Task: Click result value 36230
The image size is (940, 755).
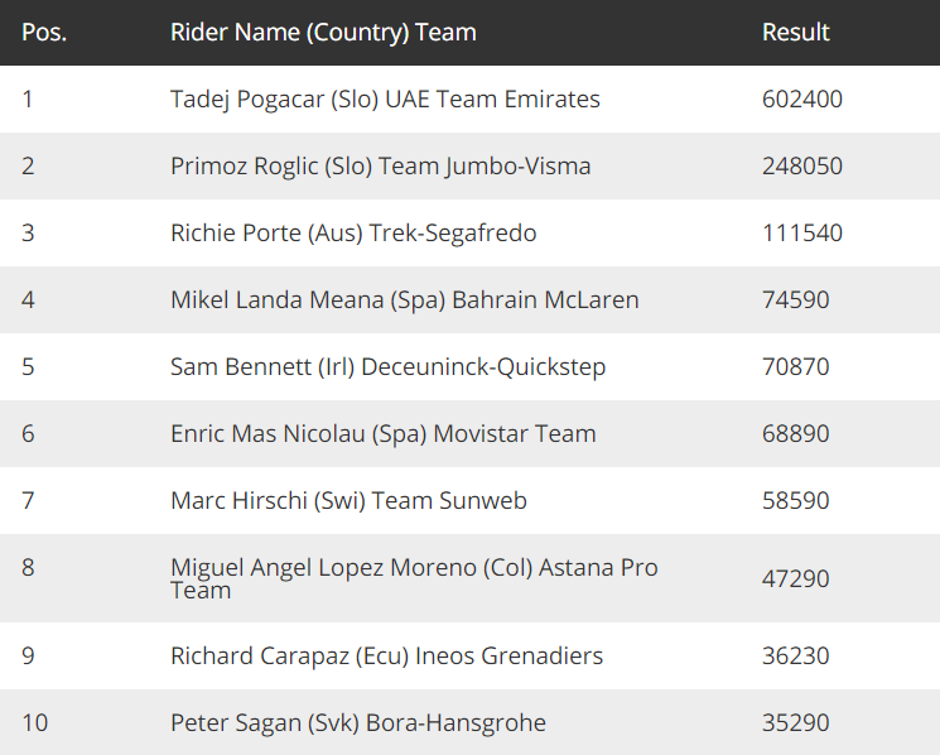Action: [x=795, y=656]
